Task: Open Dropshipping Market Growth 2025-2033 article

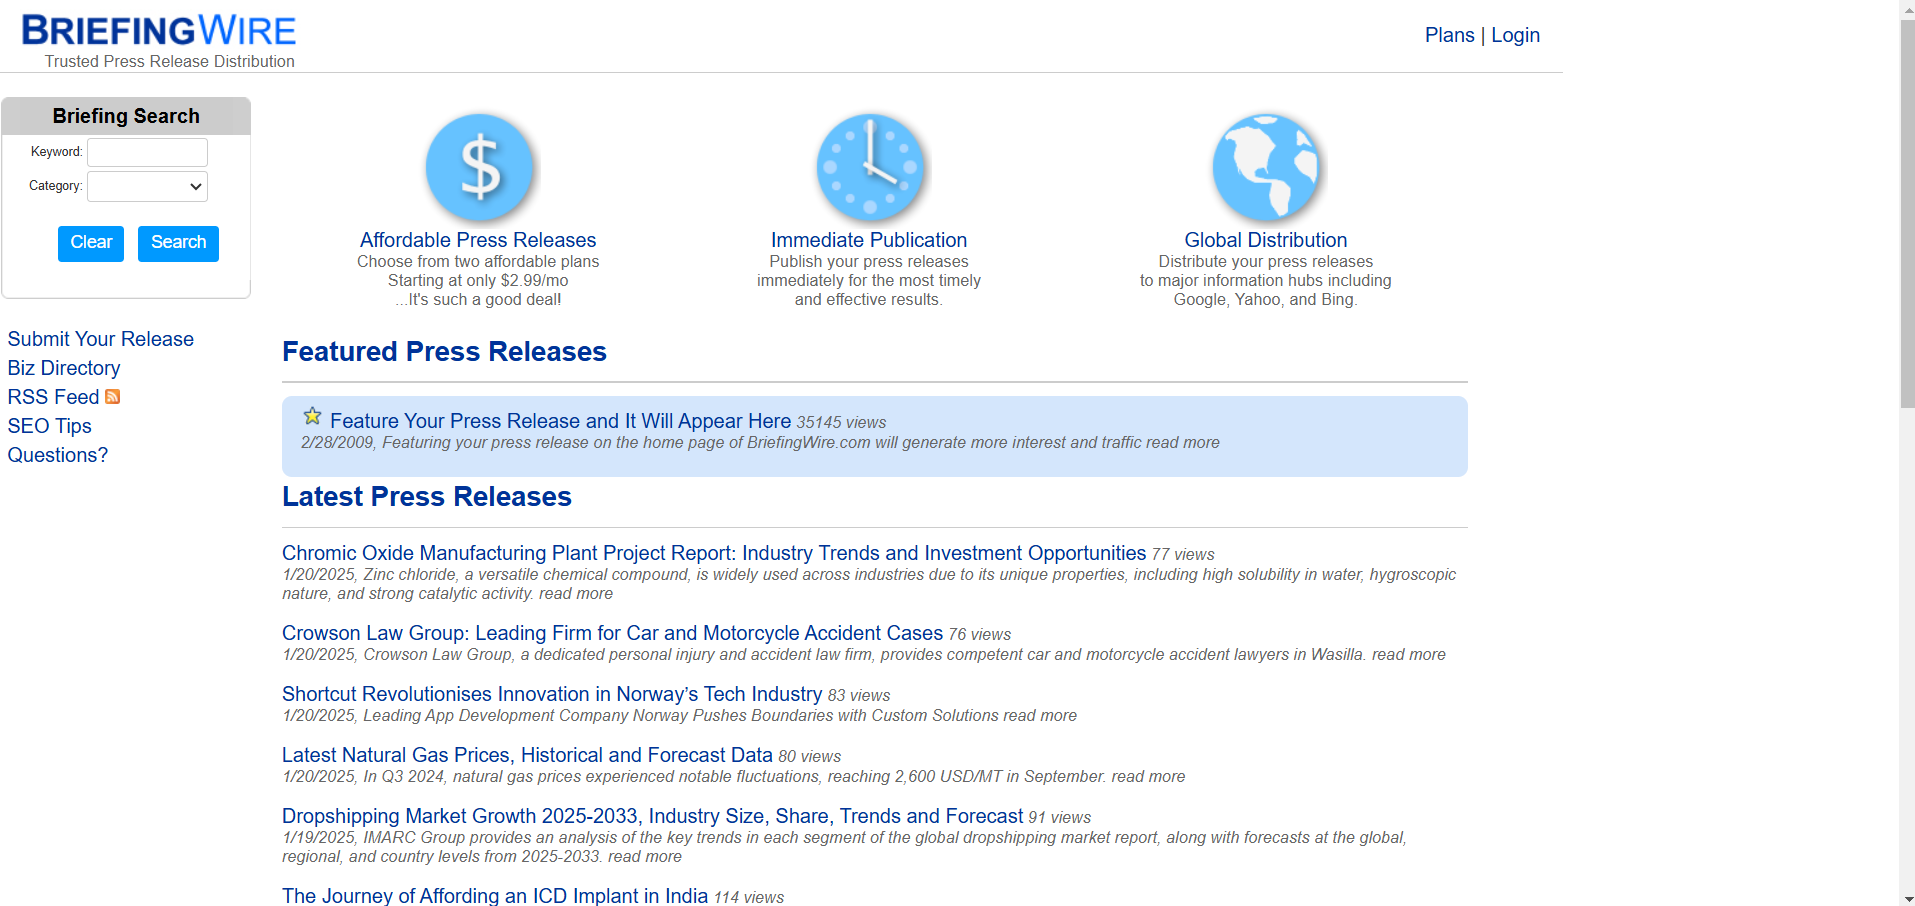Action: [x=652, y=816]
